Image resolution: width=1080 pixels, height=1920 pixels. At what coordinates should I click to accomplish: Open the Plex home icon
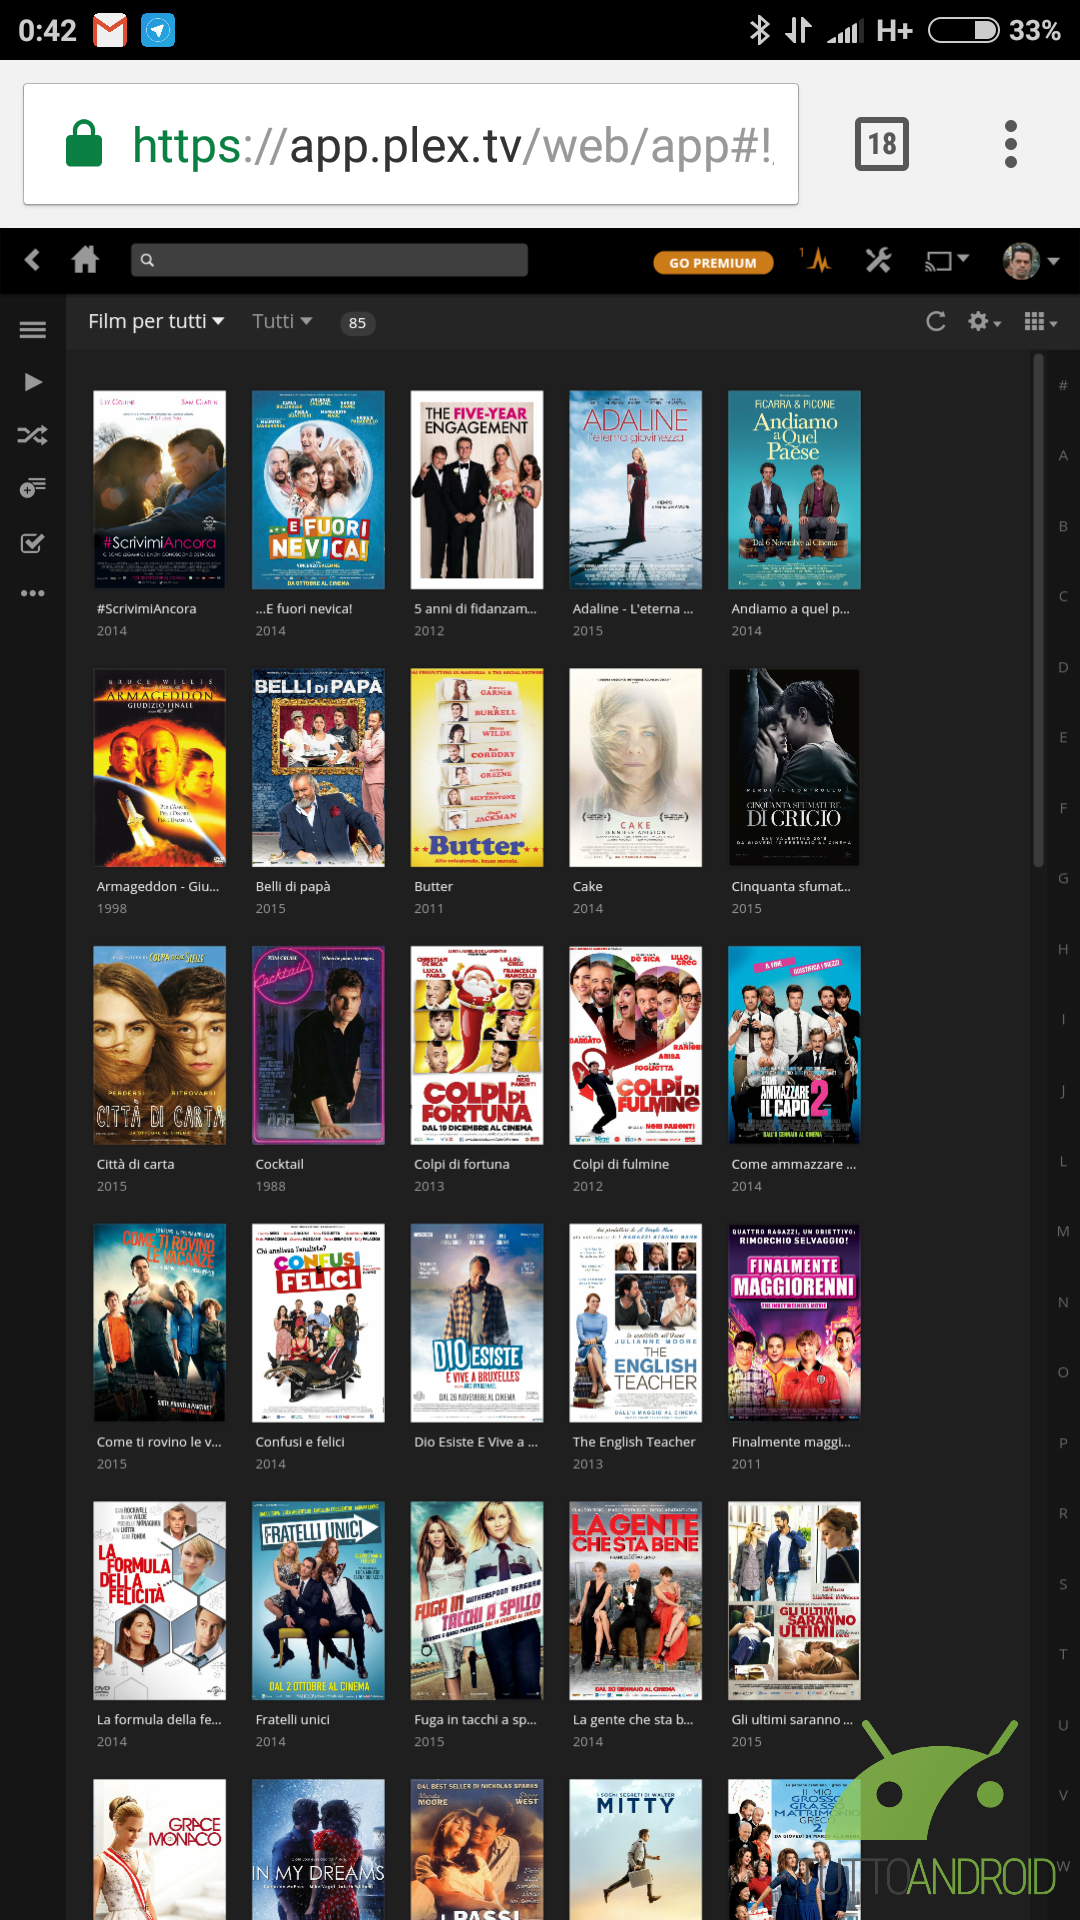86,260
